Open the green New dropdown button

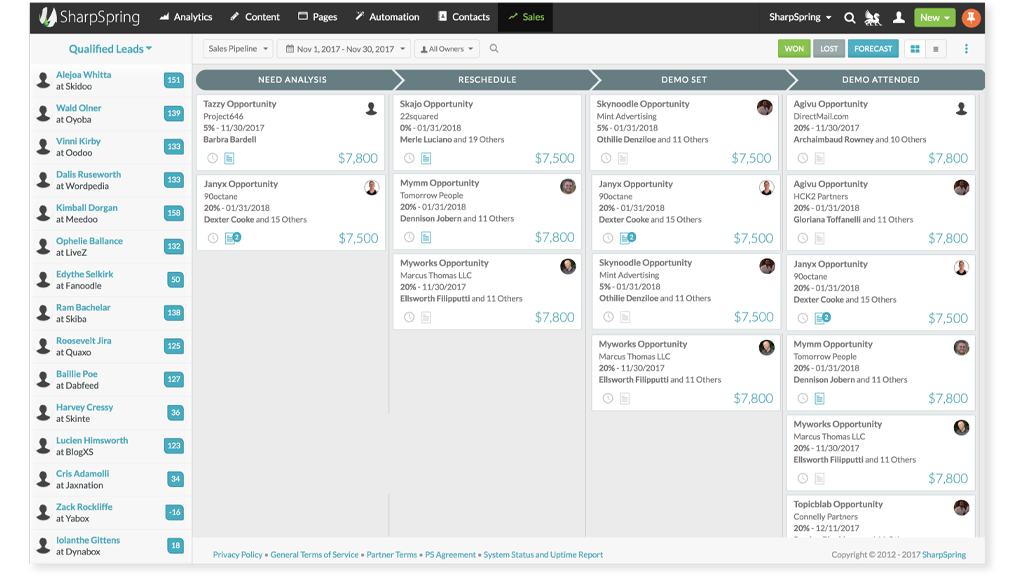pyautogui.click(x=934, y=18)
